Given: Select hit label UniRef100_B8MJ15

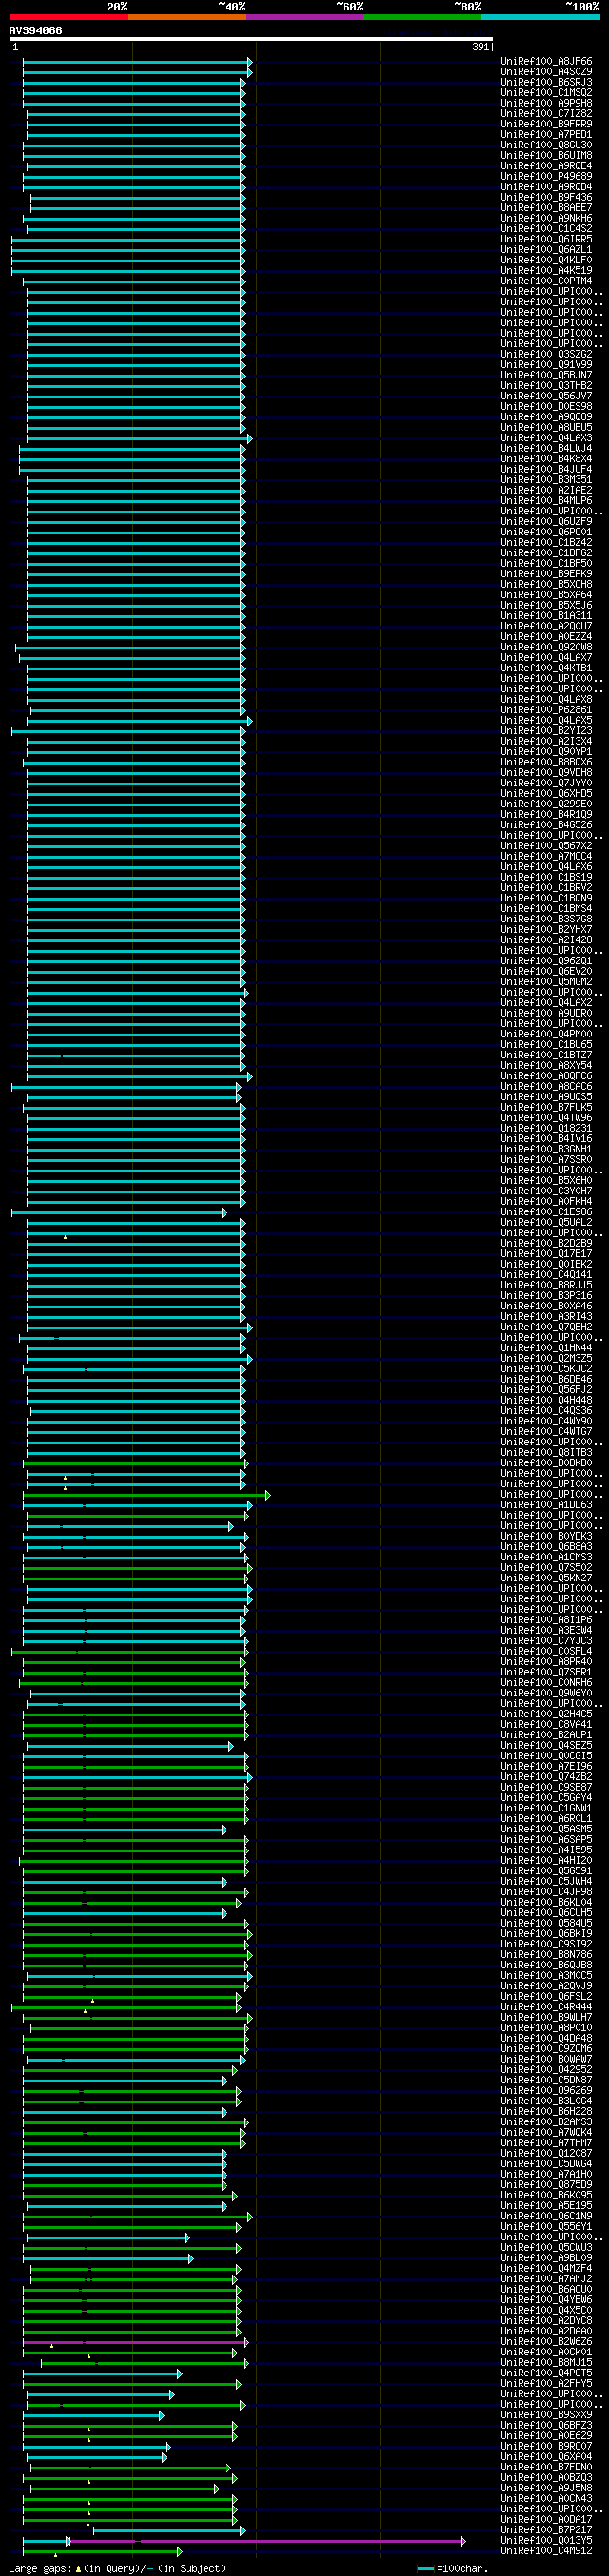Looking at the screenshot, I should pos(546,2363).
